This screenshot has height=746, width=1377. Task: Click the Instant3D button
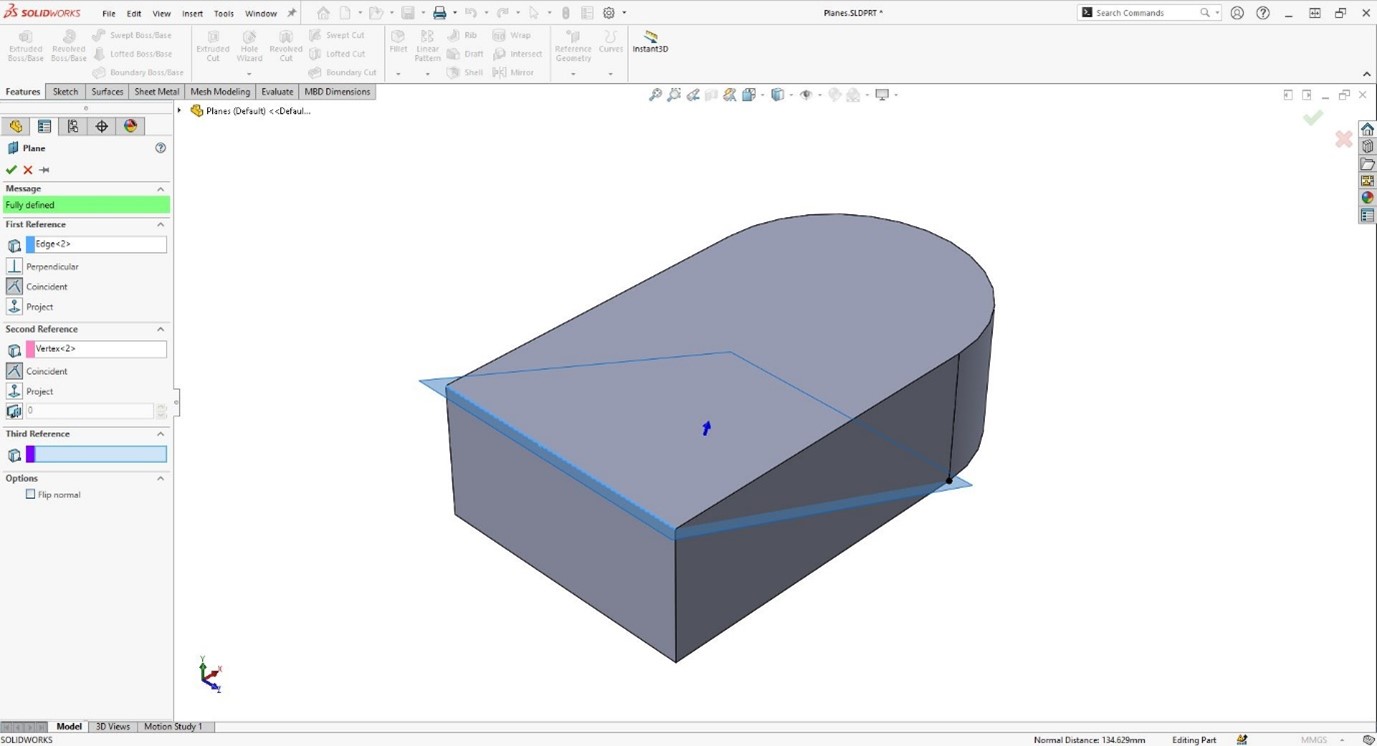[x=650, y=42]
